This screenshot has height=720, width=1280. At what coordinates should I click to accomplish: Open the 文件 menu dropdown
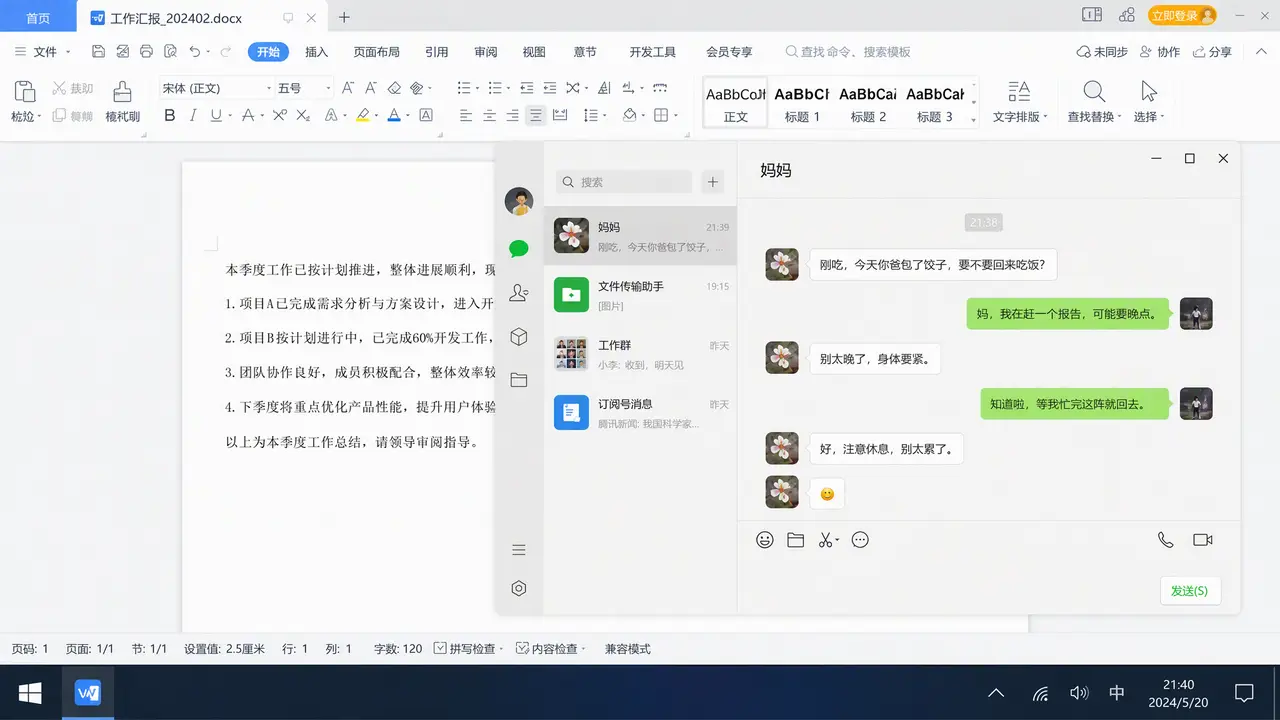click(44, 52)
